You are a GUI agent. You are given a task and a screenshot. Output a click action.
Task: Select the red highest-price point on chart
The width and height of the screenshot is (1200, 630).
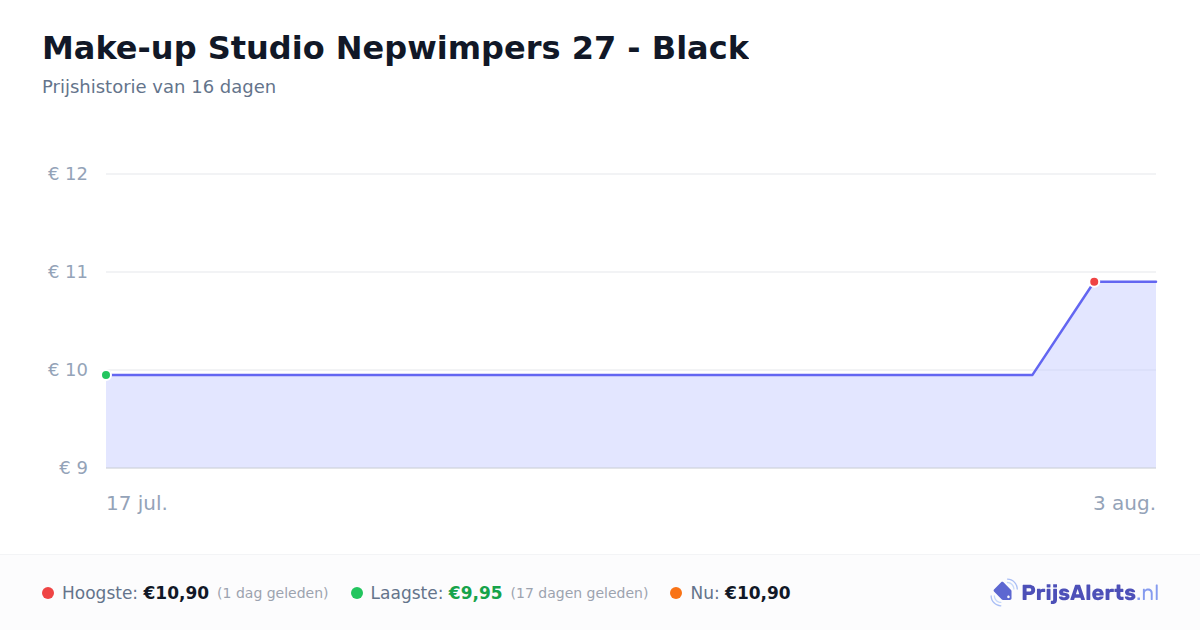pyautogui.click(x=1094, y=282)
